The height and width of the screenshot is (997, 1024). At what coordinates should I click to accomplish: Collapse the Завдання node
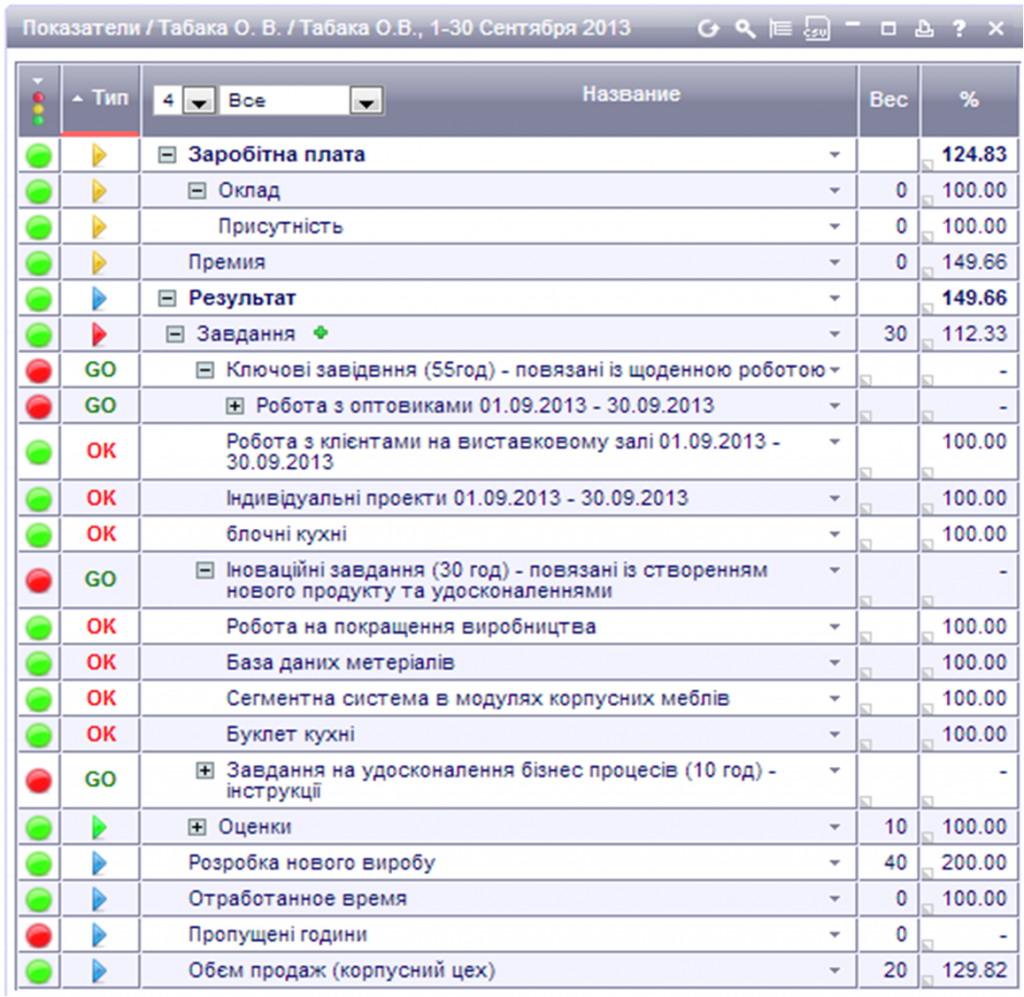point(174,334)
